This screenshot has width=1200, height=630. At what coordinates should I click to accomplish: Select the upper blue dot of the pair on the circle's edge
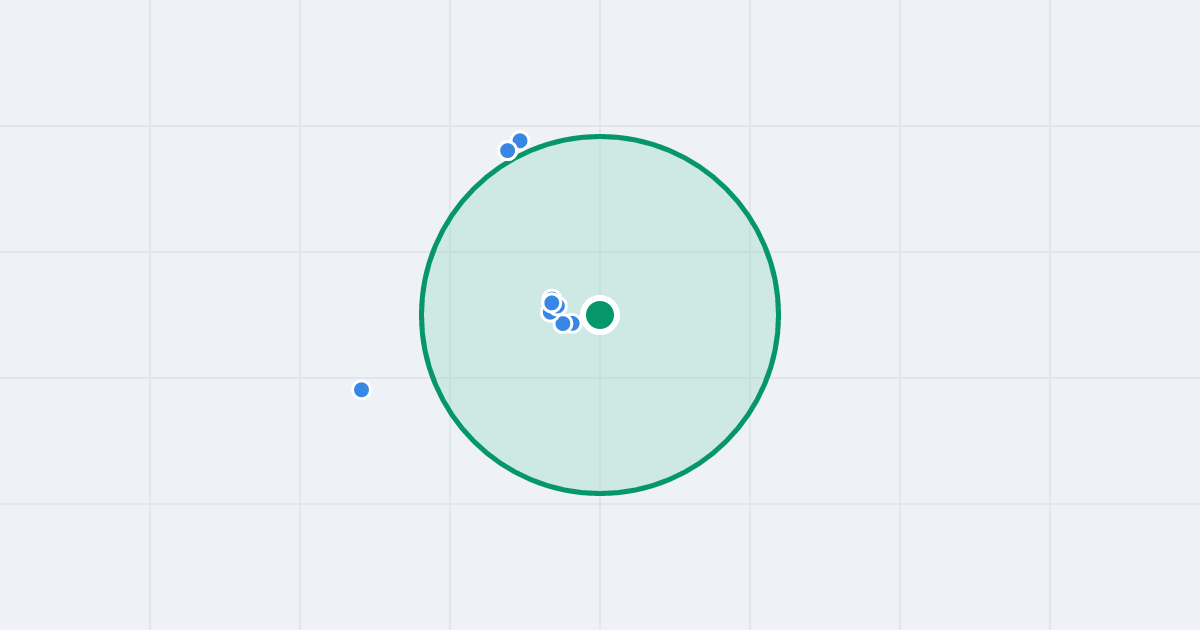520,141
